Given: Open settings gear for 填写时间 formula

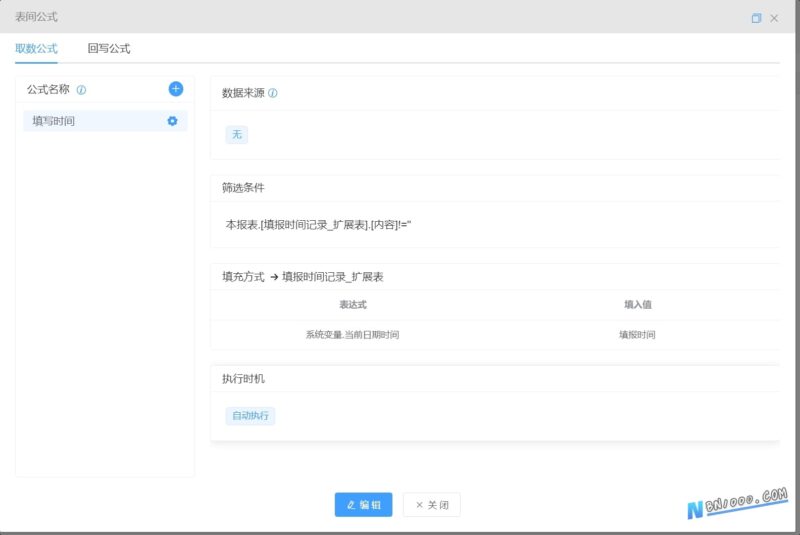Looking at the screenshot, I should (x=172, y=121).
